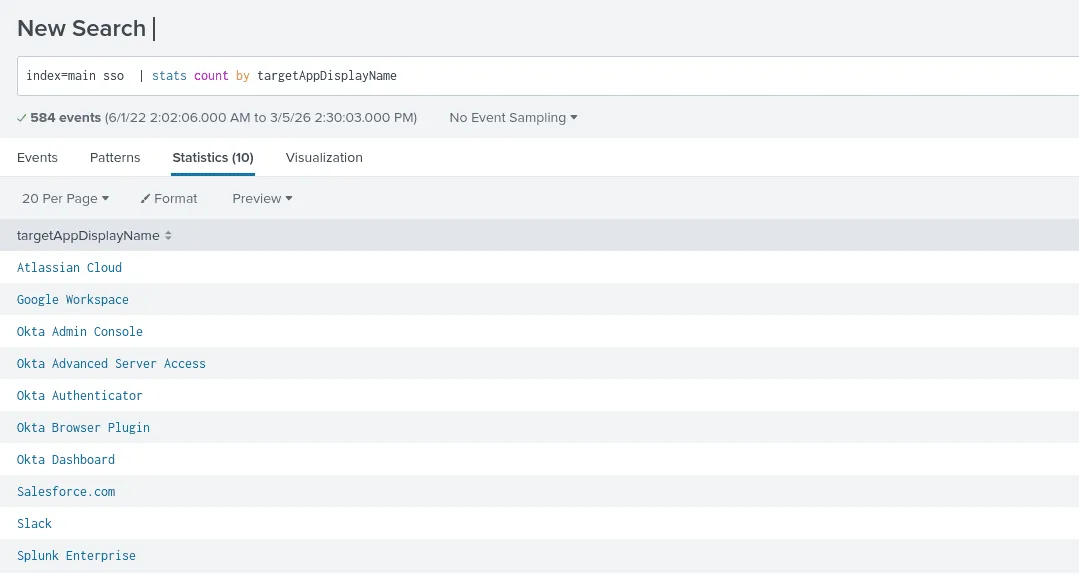
Task: Select the Okta Dashboard entry
Action: click(66, 459)
